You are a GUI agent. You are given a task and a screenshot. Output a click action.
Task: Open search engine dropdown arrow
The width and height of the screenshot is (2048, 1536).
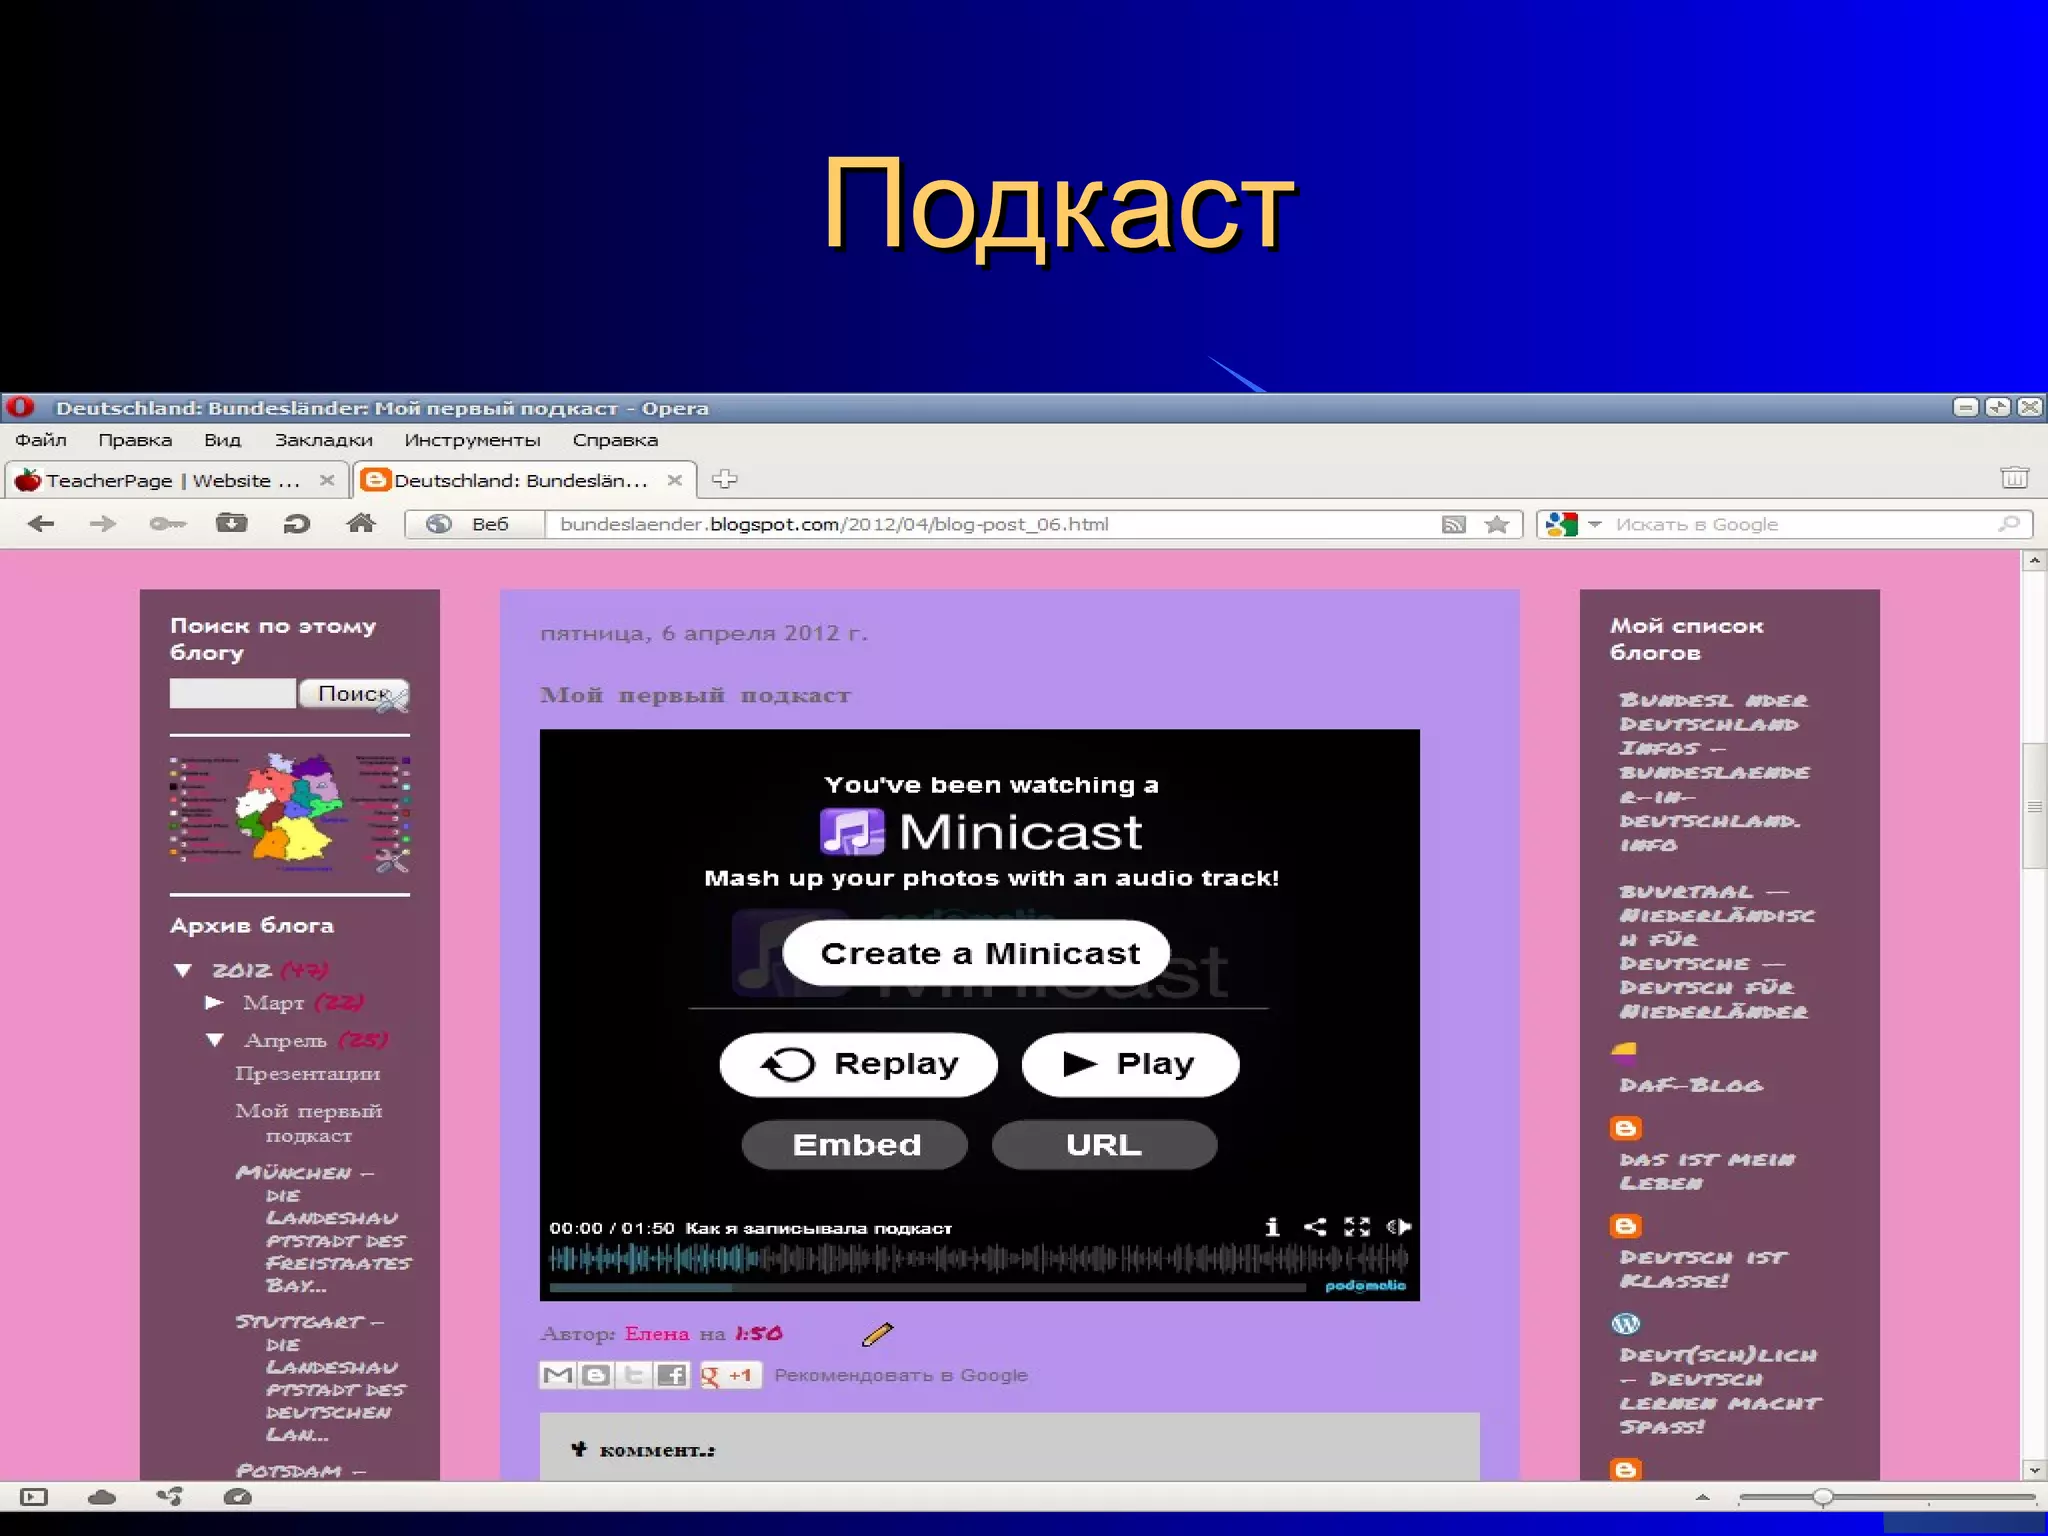(1595, 525)
